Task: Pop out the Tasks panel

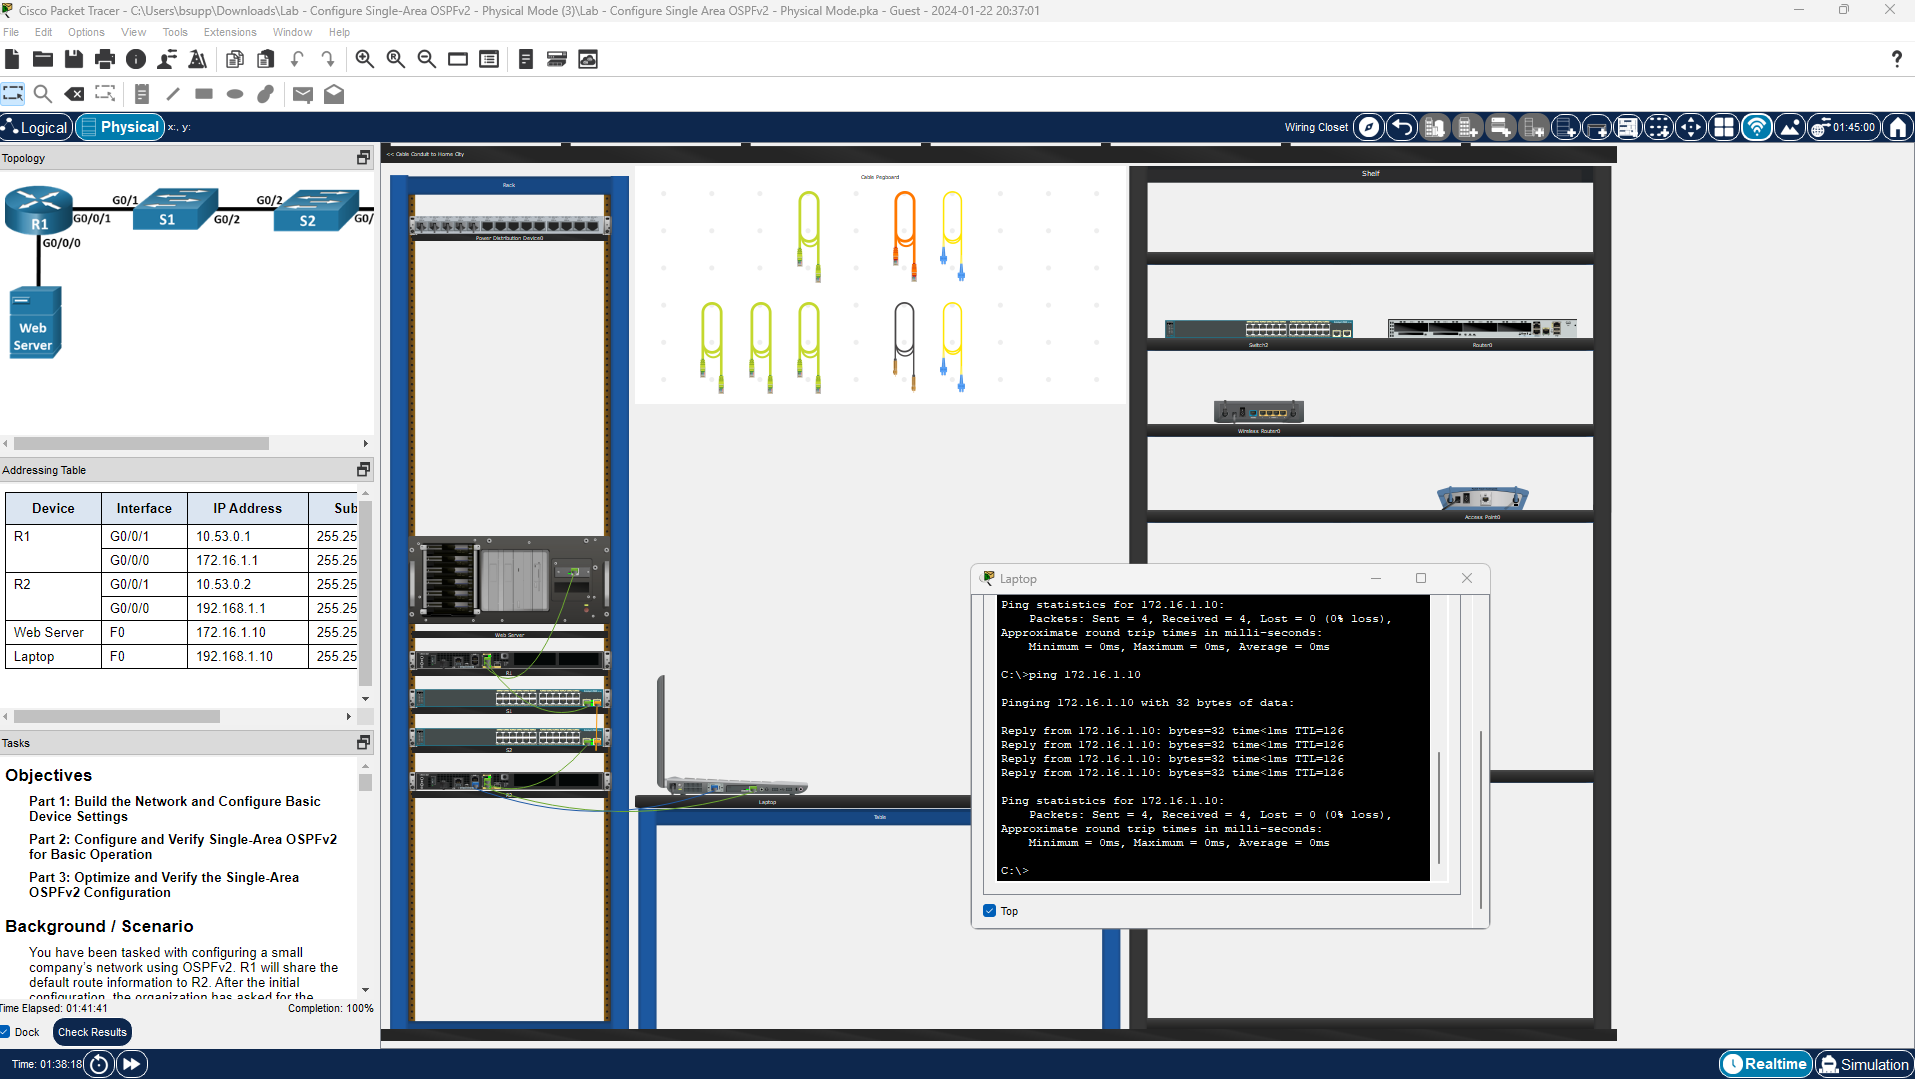Action: click(x=363, y=743)
